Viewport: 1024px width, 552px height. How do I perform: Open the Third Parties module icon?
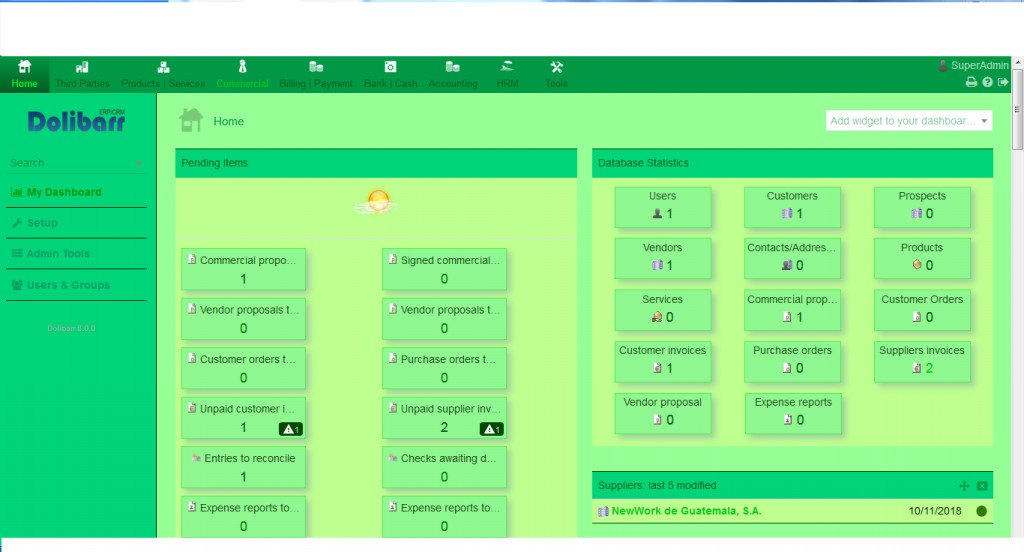point(82,67)
